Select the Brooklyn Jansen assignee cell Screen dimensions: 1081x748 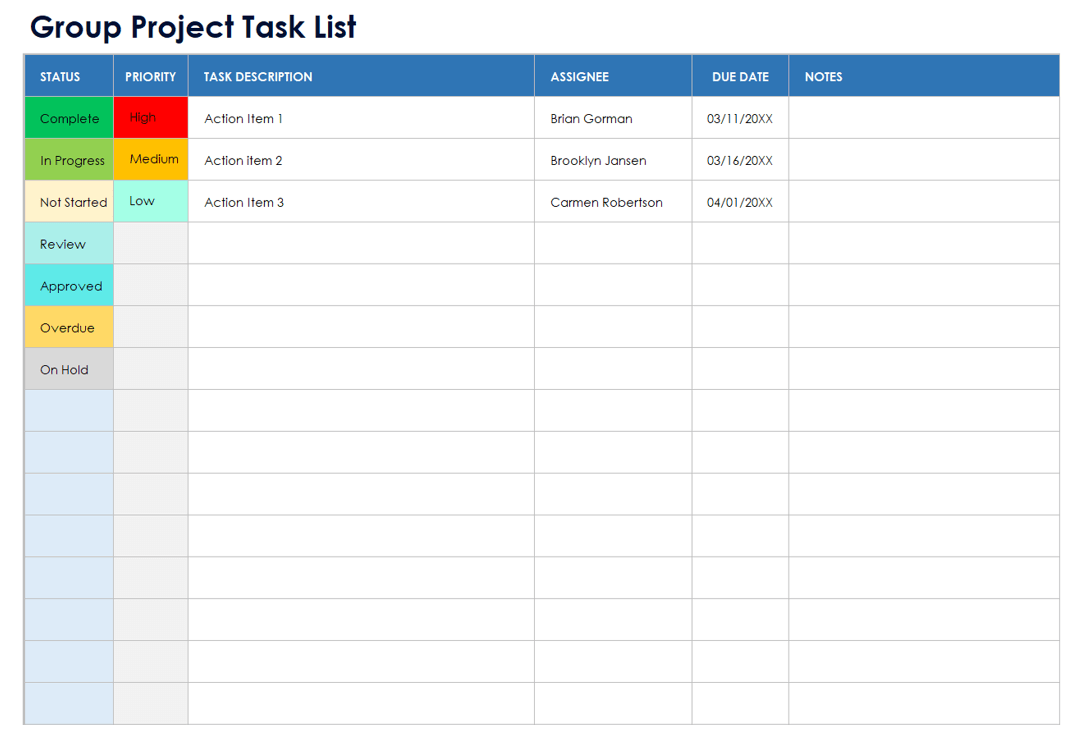(x=612, y=160)
